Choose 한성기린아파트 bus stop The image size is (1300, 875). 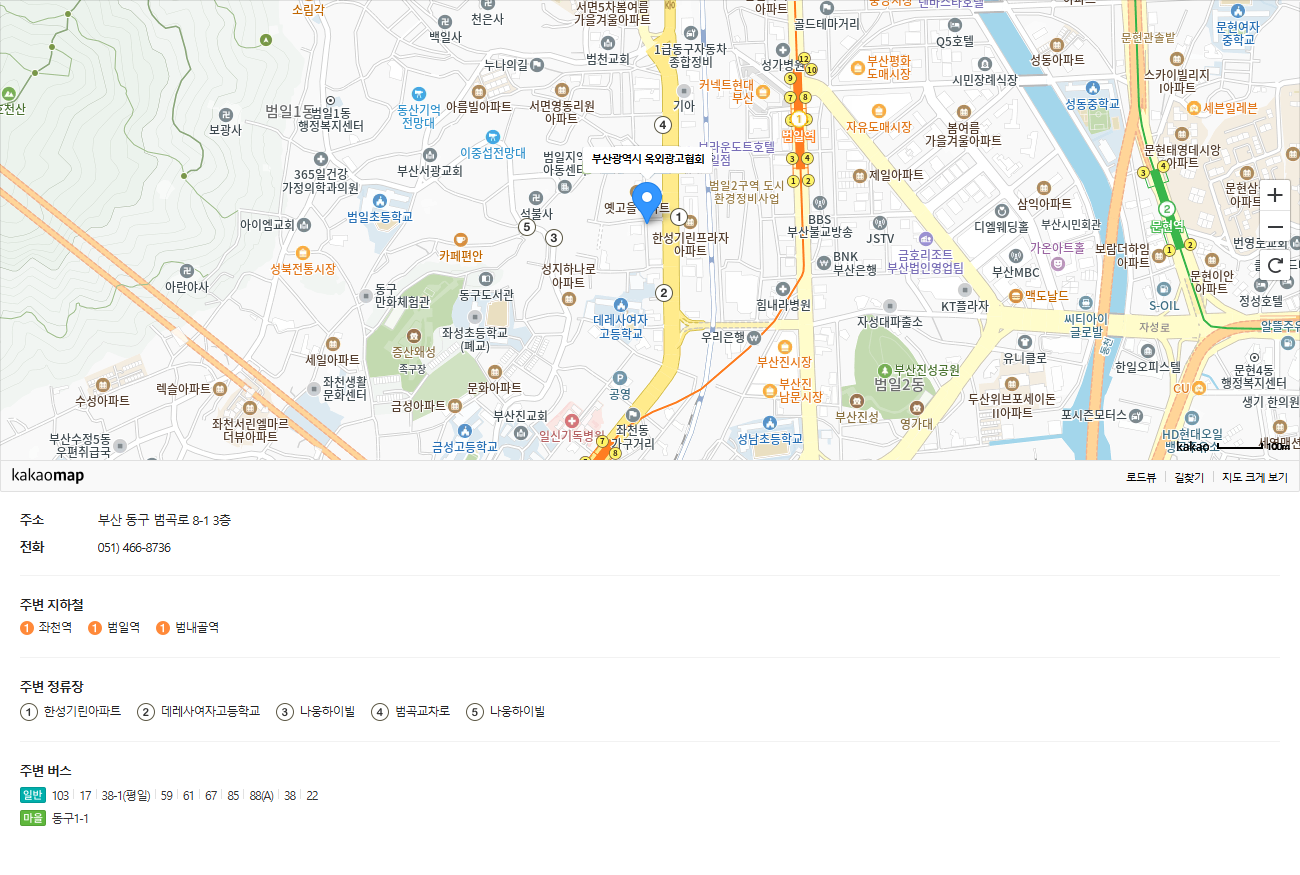(x=82, y=712)
